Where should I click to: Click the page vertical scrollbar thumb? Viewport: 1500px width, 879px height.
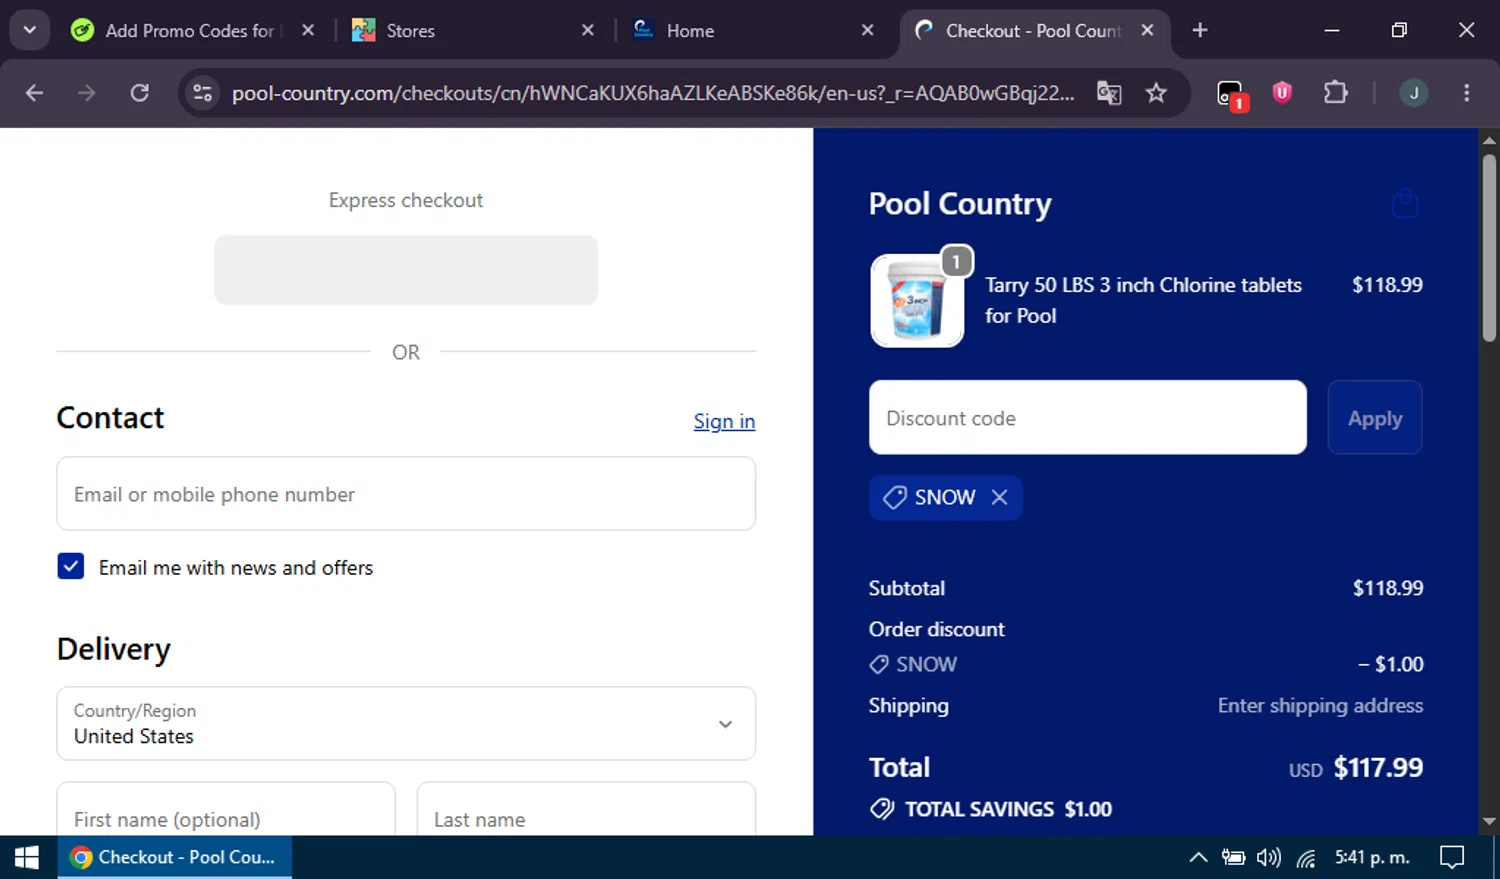coord(1489,248)
